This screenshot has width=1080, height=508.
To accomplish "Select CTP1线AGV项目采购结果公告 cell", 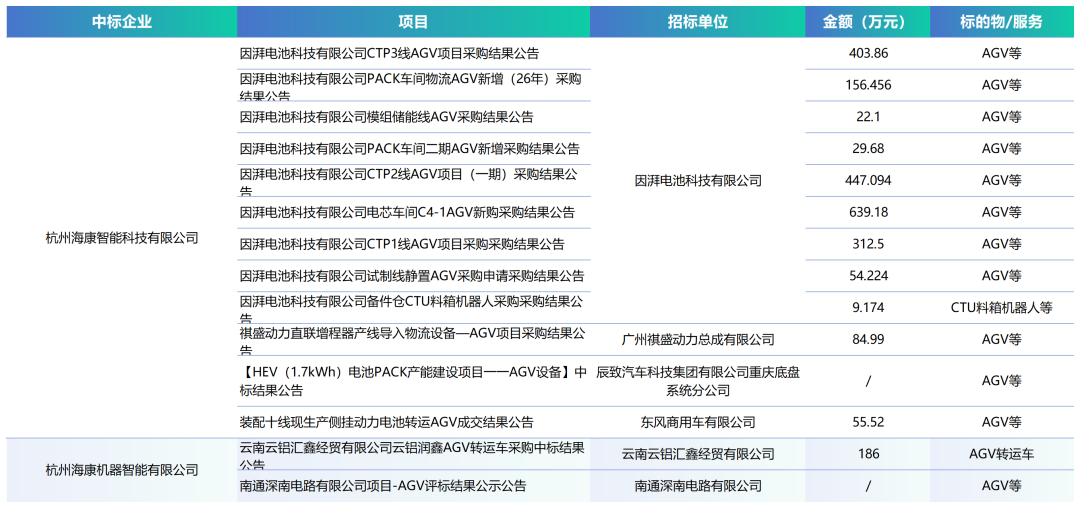I will (413, 244).
